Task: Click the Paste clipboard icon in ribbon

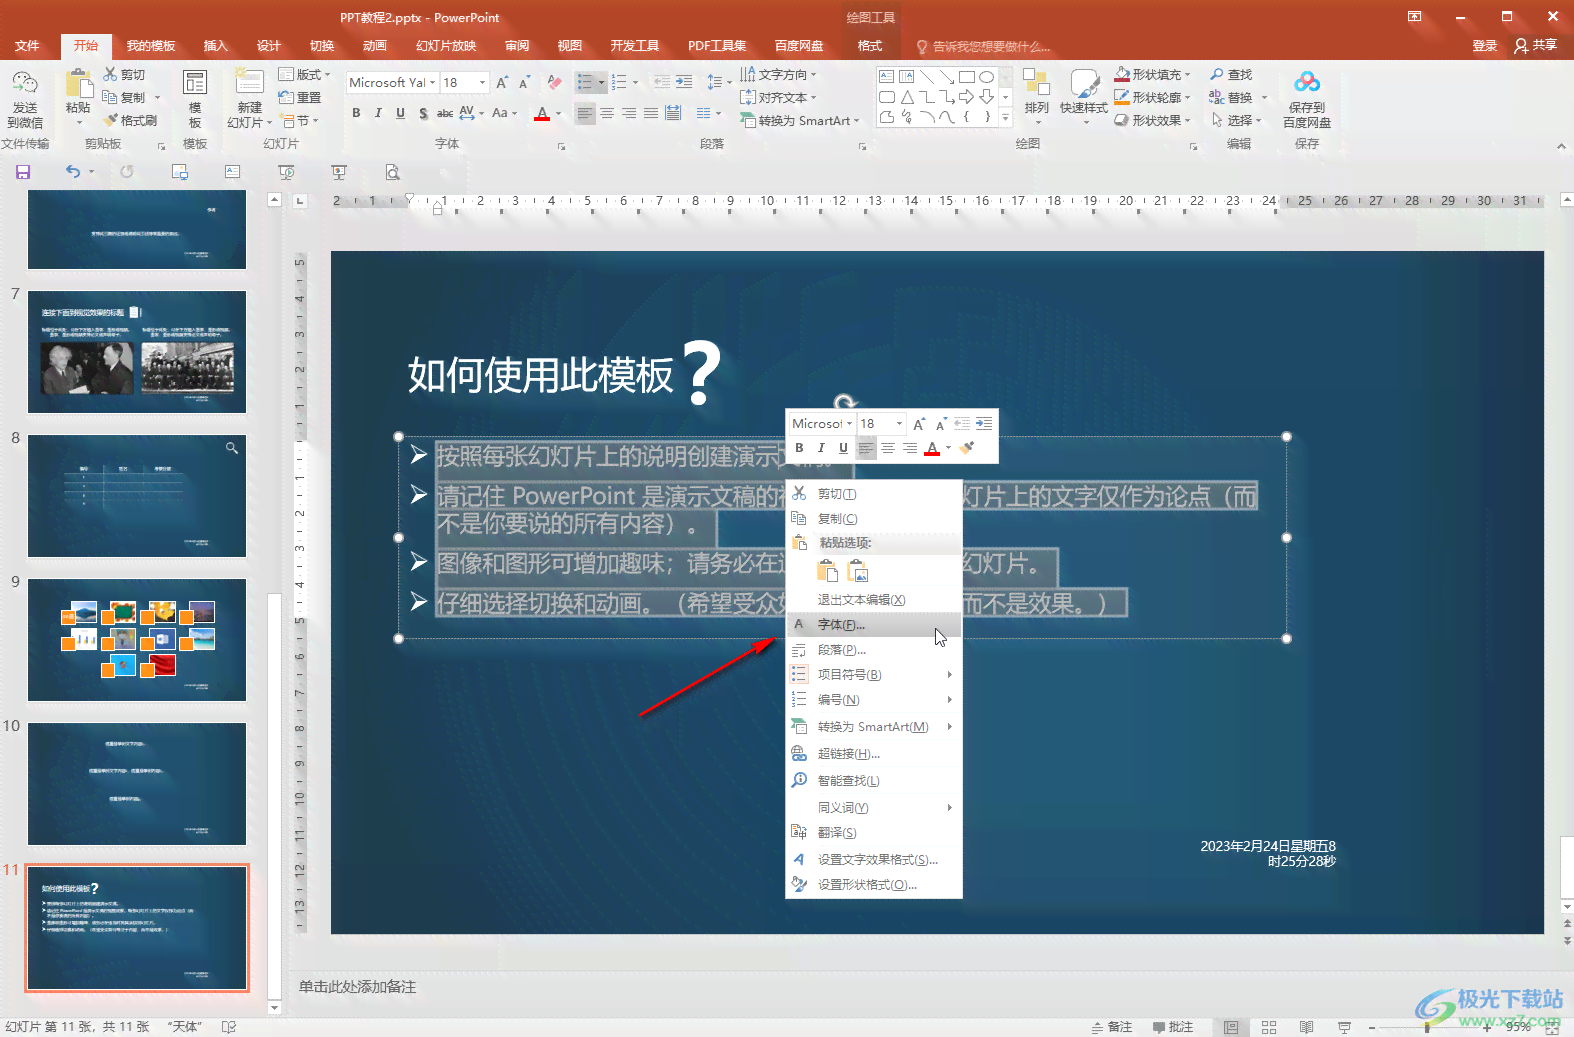Action: (x=77, y=83)
